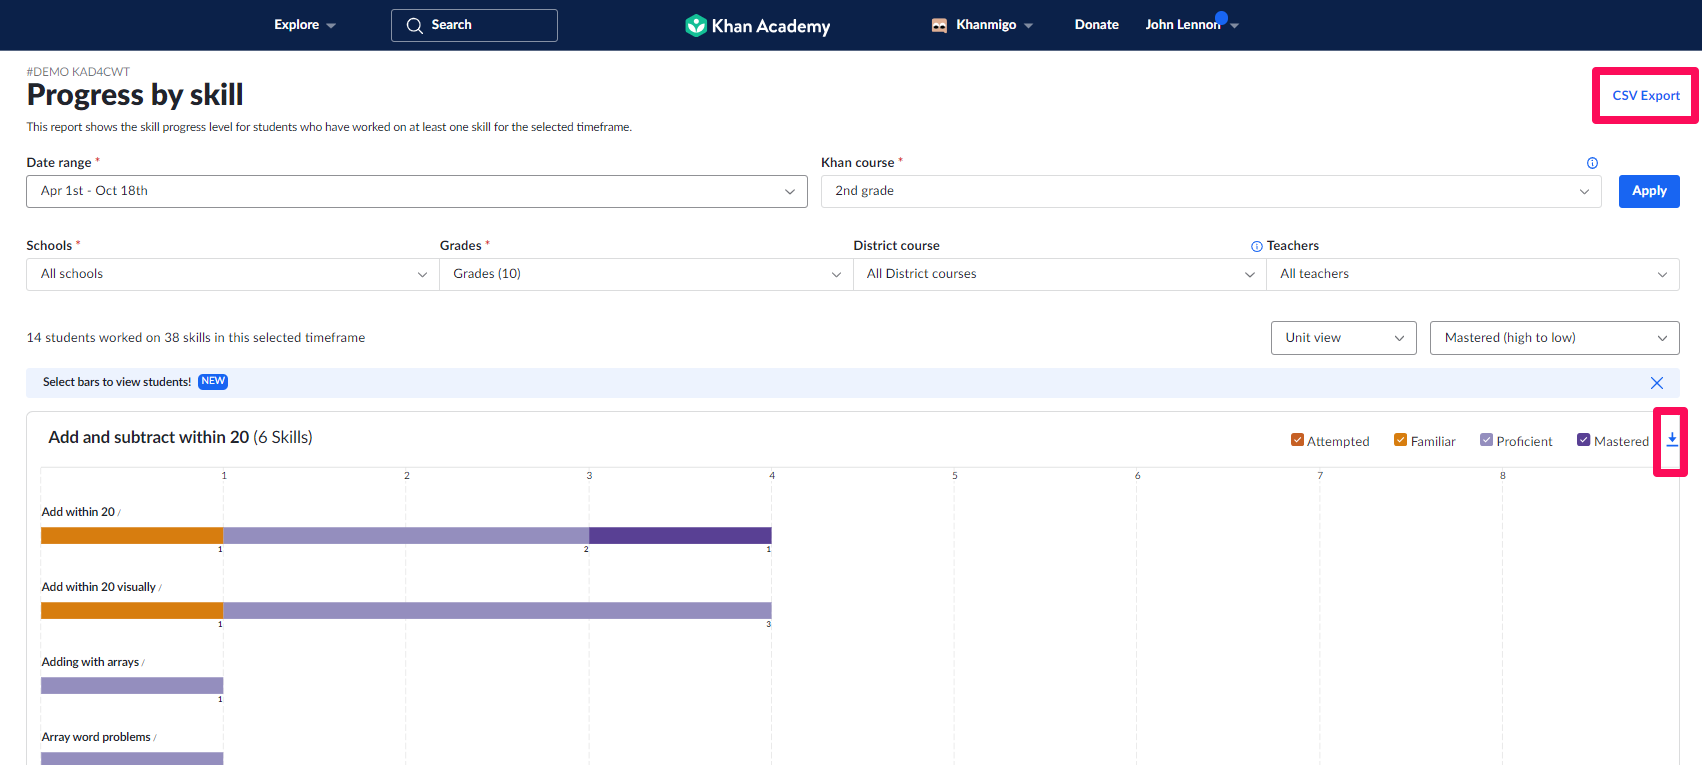Select the dark purple Mastered bar for Add within 20
1702x765 pixels.
pos(680,535)
